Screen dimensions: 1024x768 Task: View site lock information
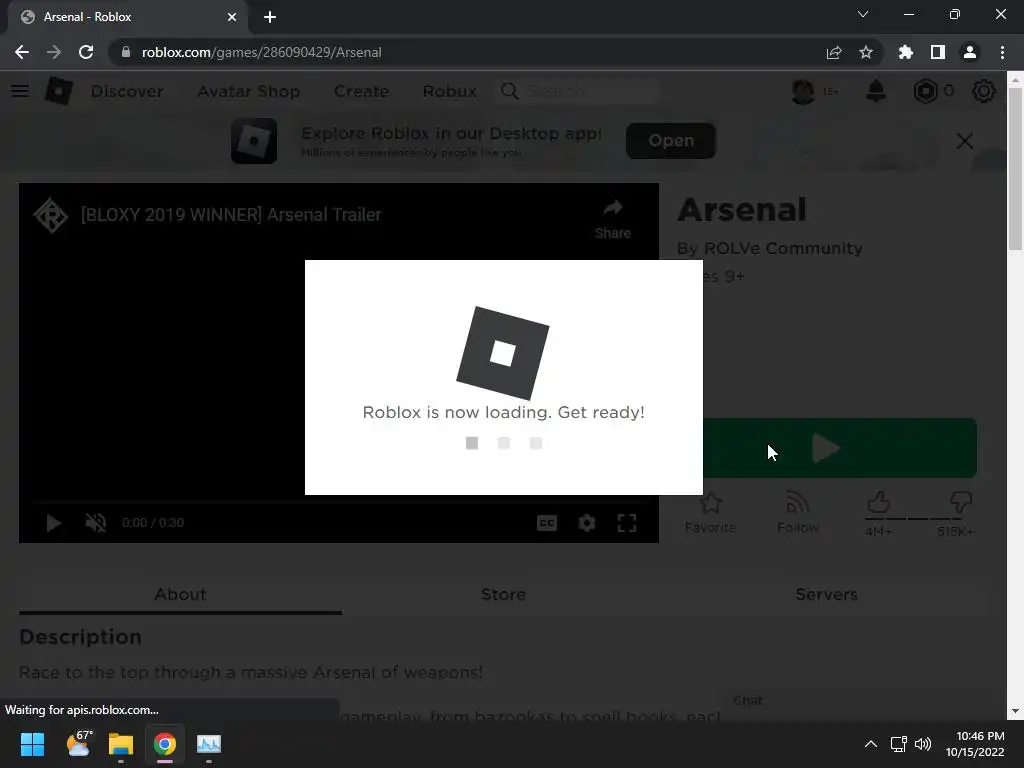coord(126,52)
